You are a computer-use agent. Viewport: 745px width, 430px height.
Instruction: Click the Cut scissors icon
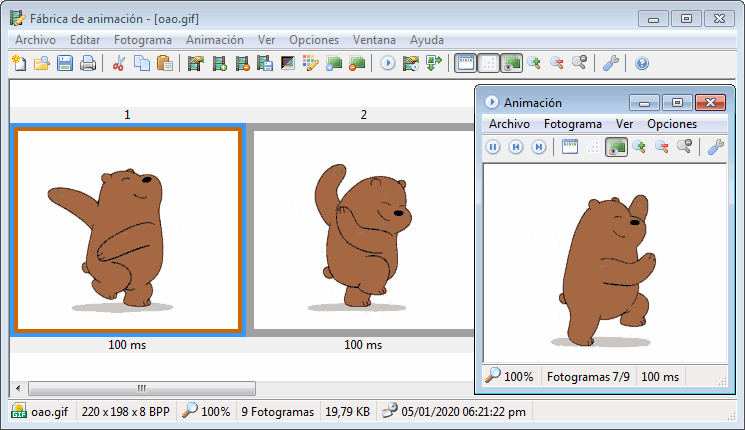119,63
